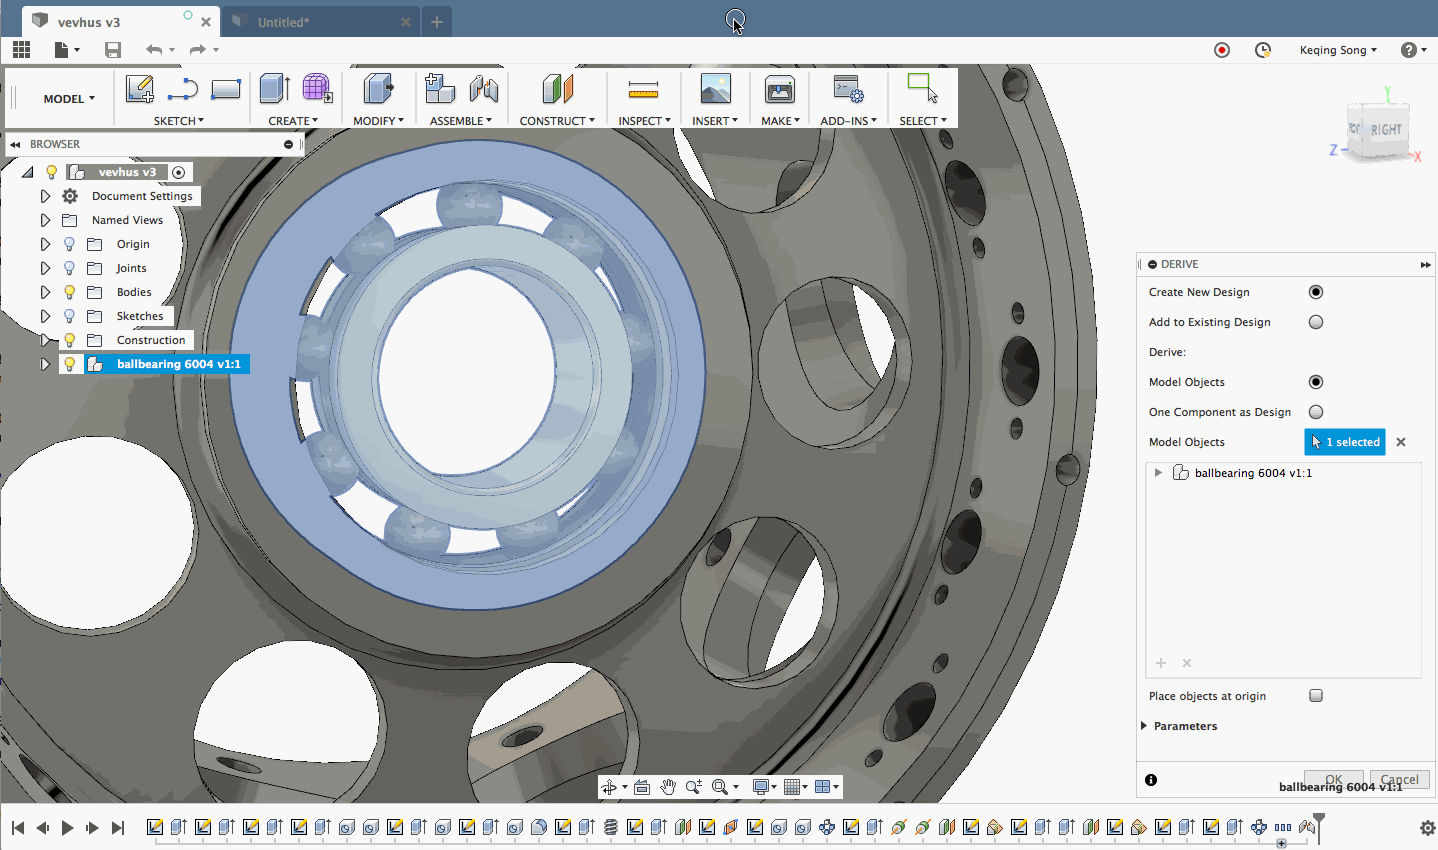Click the Measure ruler icon under Inspect
The image size is (1438, 850).
coord(643,91)
